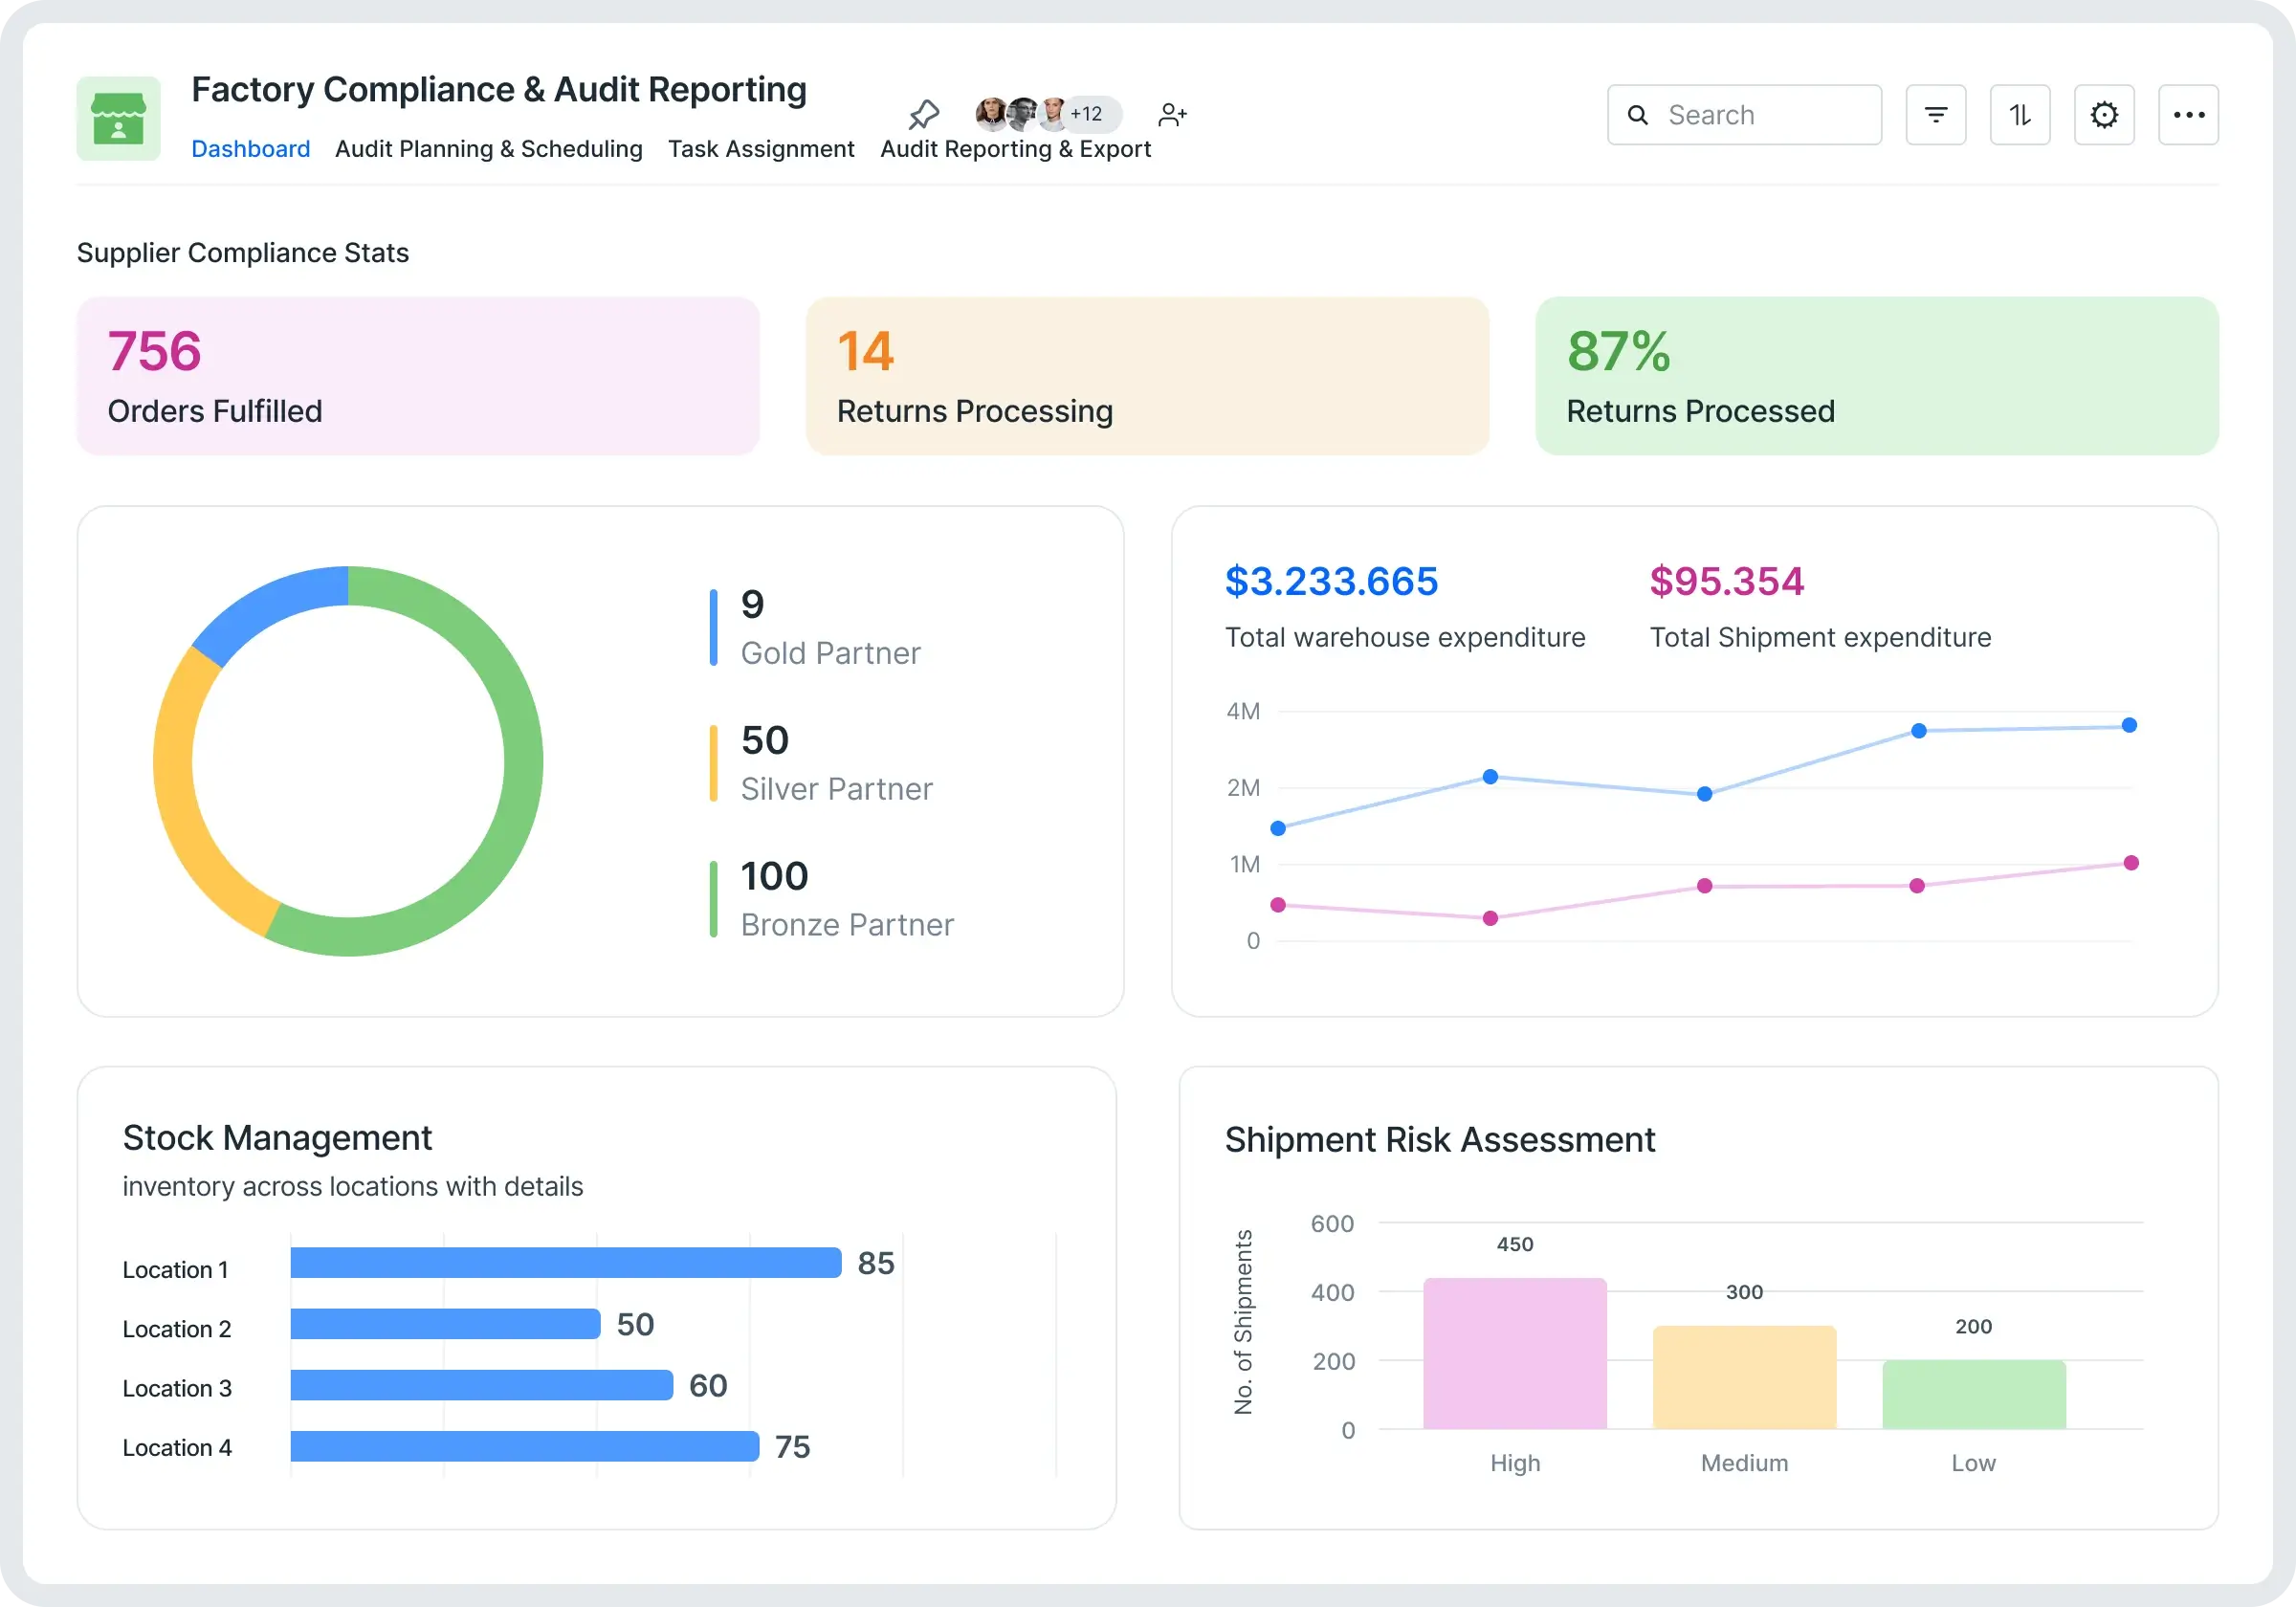Open Audit Planning & Scheduling tab

point(488,149)
